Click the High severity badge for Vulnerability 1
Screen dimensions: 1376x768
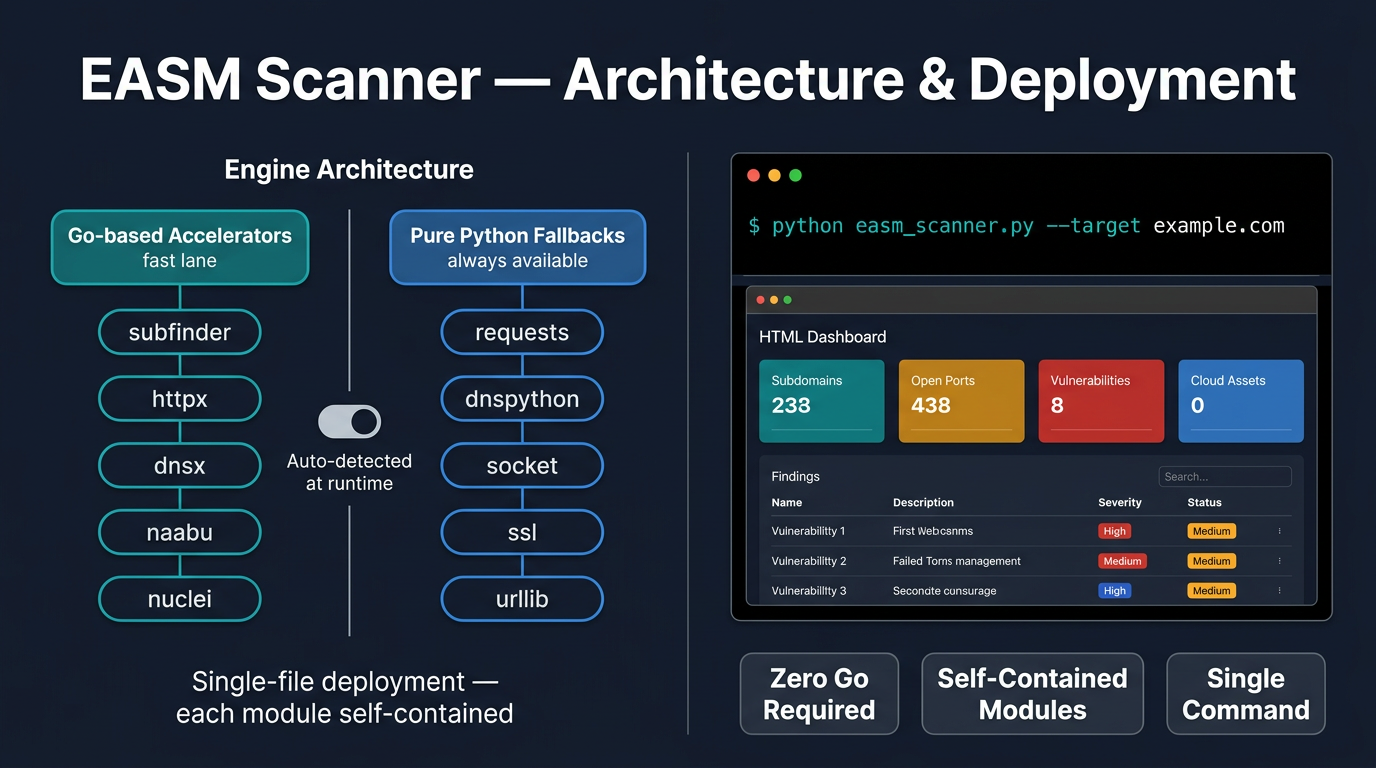pyautogui.click(x=1115, y=531)
